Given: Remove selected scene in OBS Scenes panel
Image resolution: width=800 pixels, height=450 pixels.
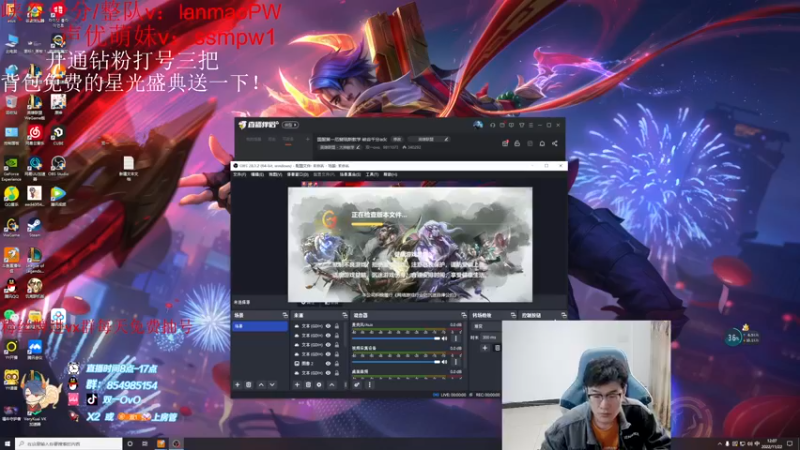Looking at the screenshot, I should tap(248, 385).
